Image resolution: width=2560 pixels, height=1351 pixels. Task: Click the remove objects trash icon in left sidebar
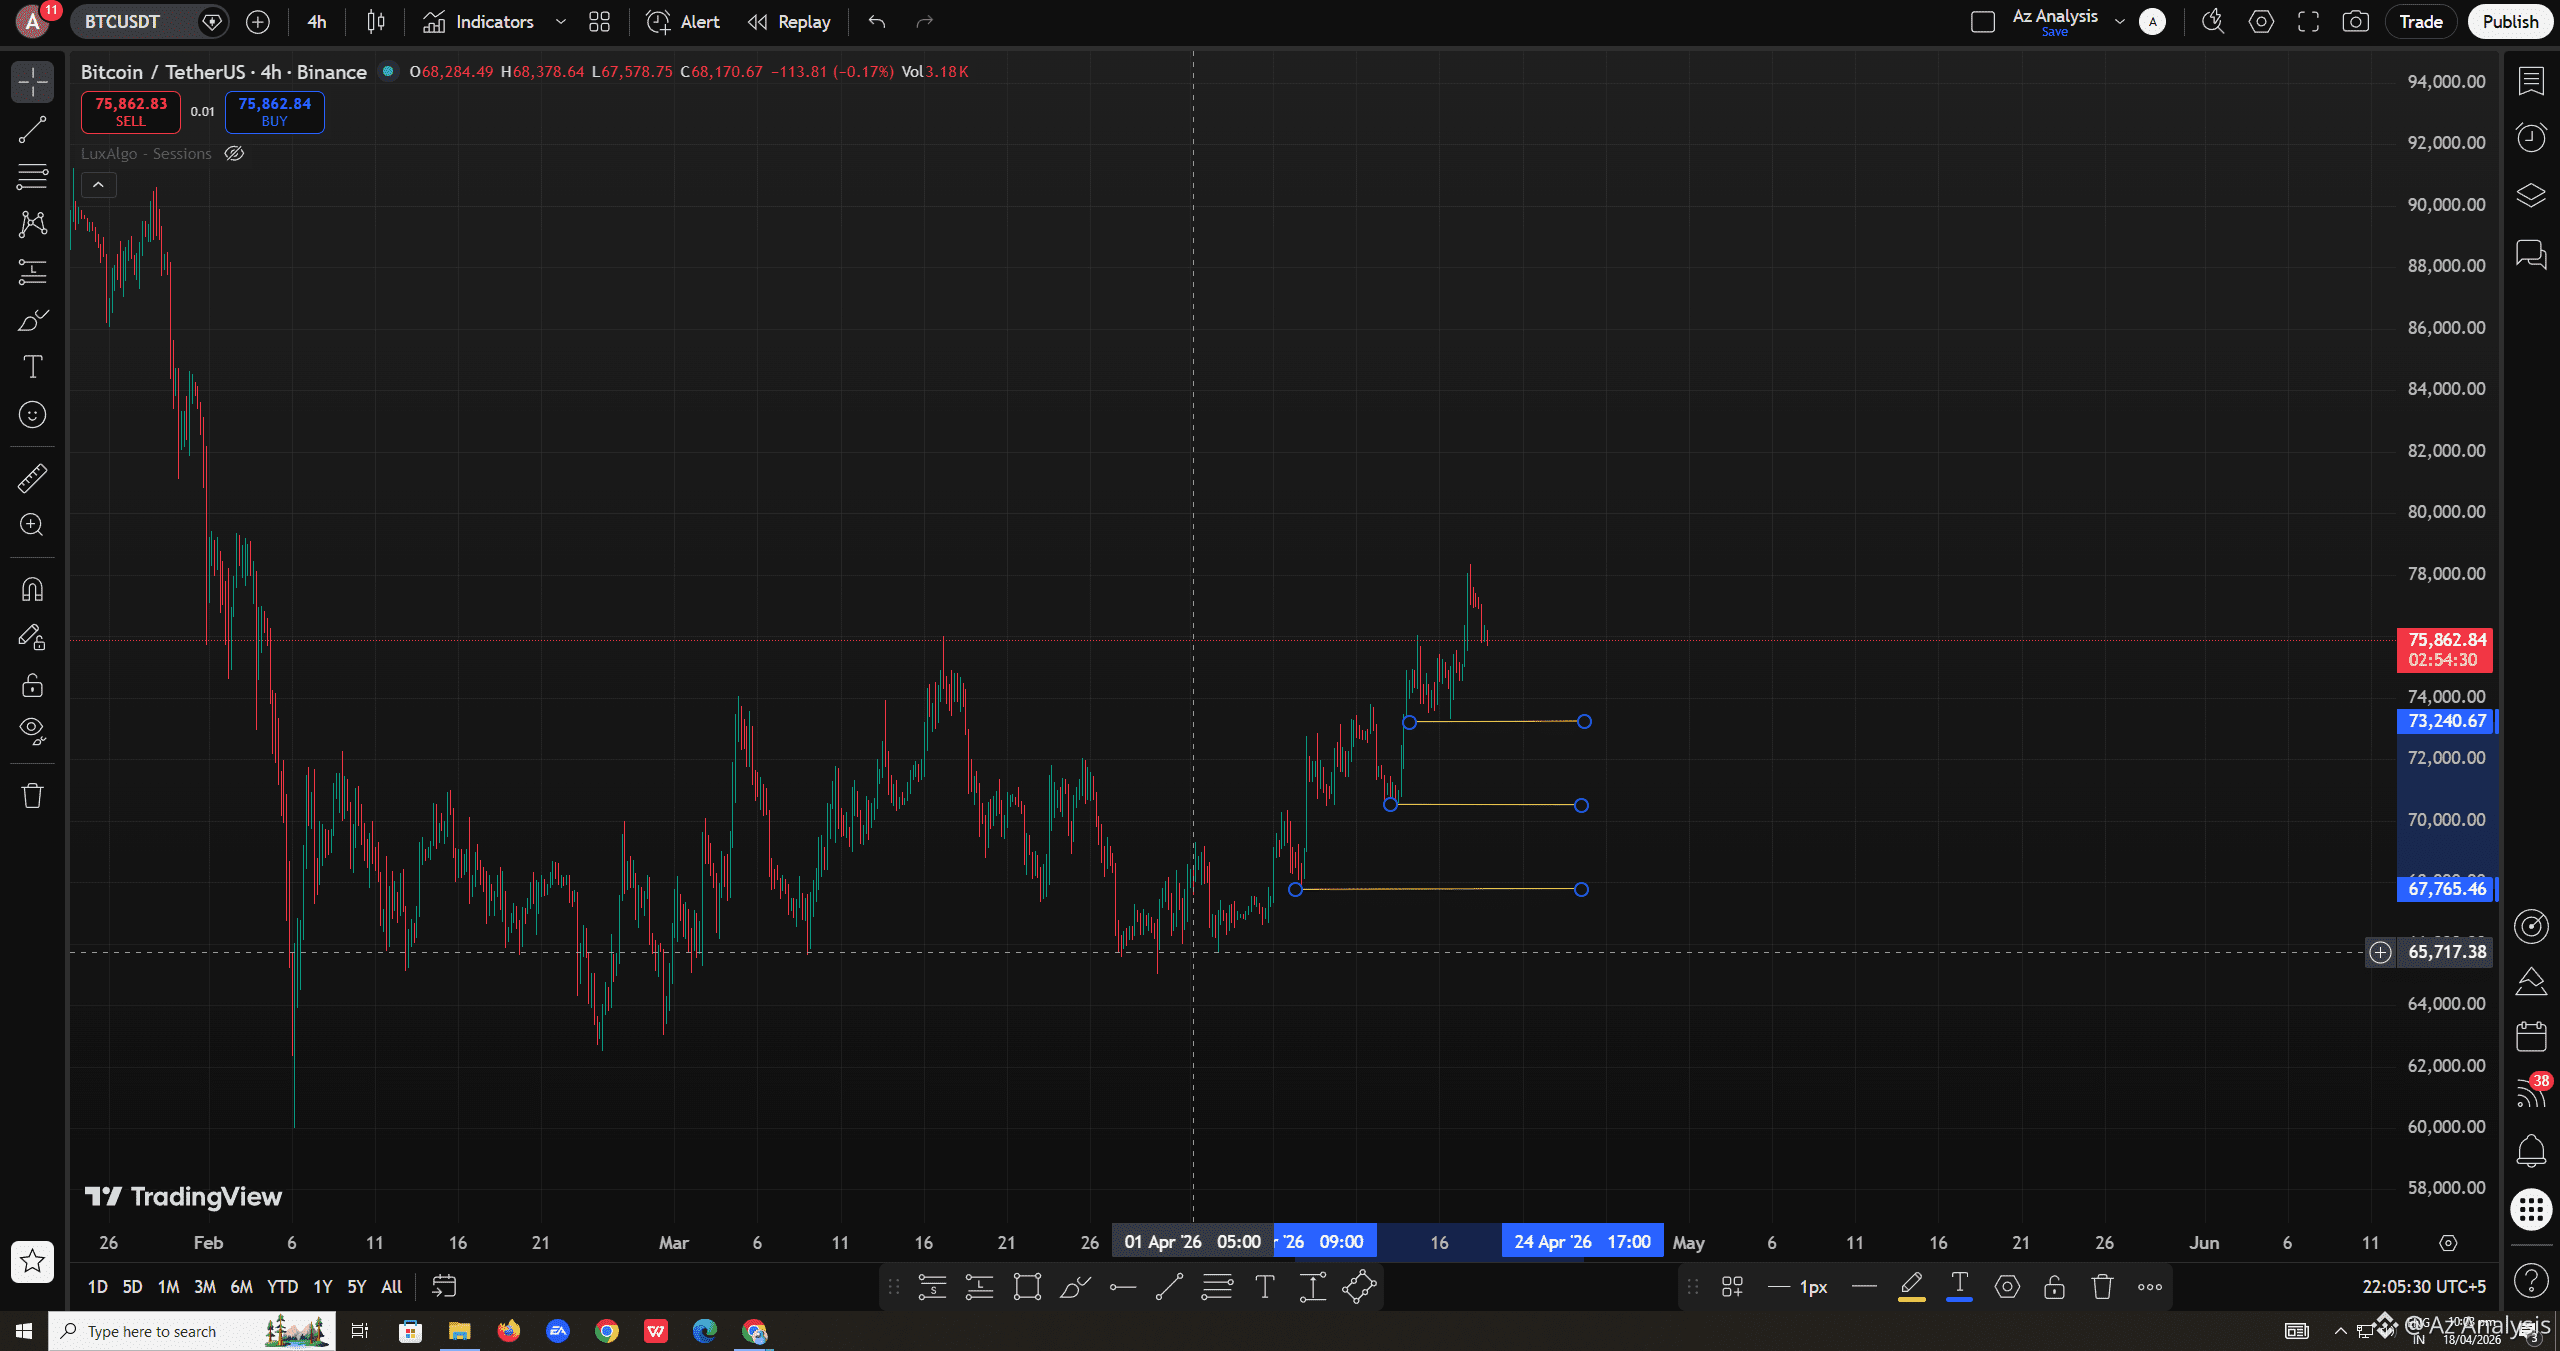pos(32,796)
